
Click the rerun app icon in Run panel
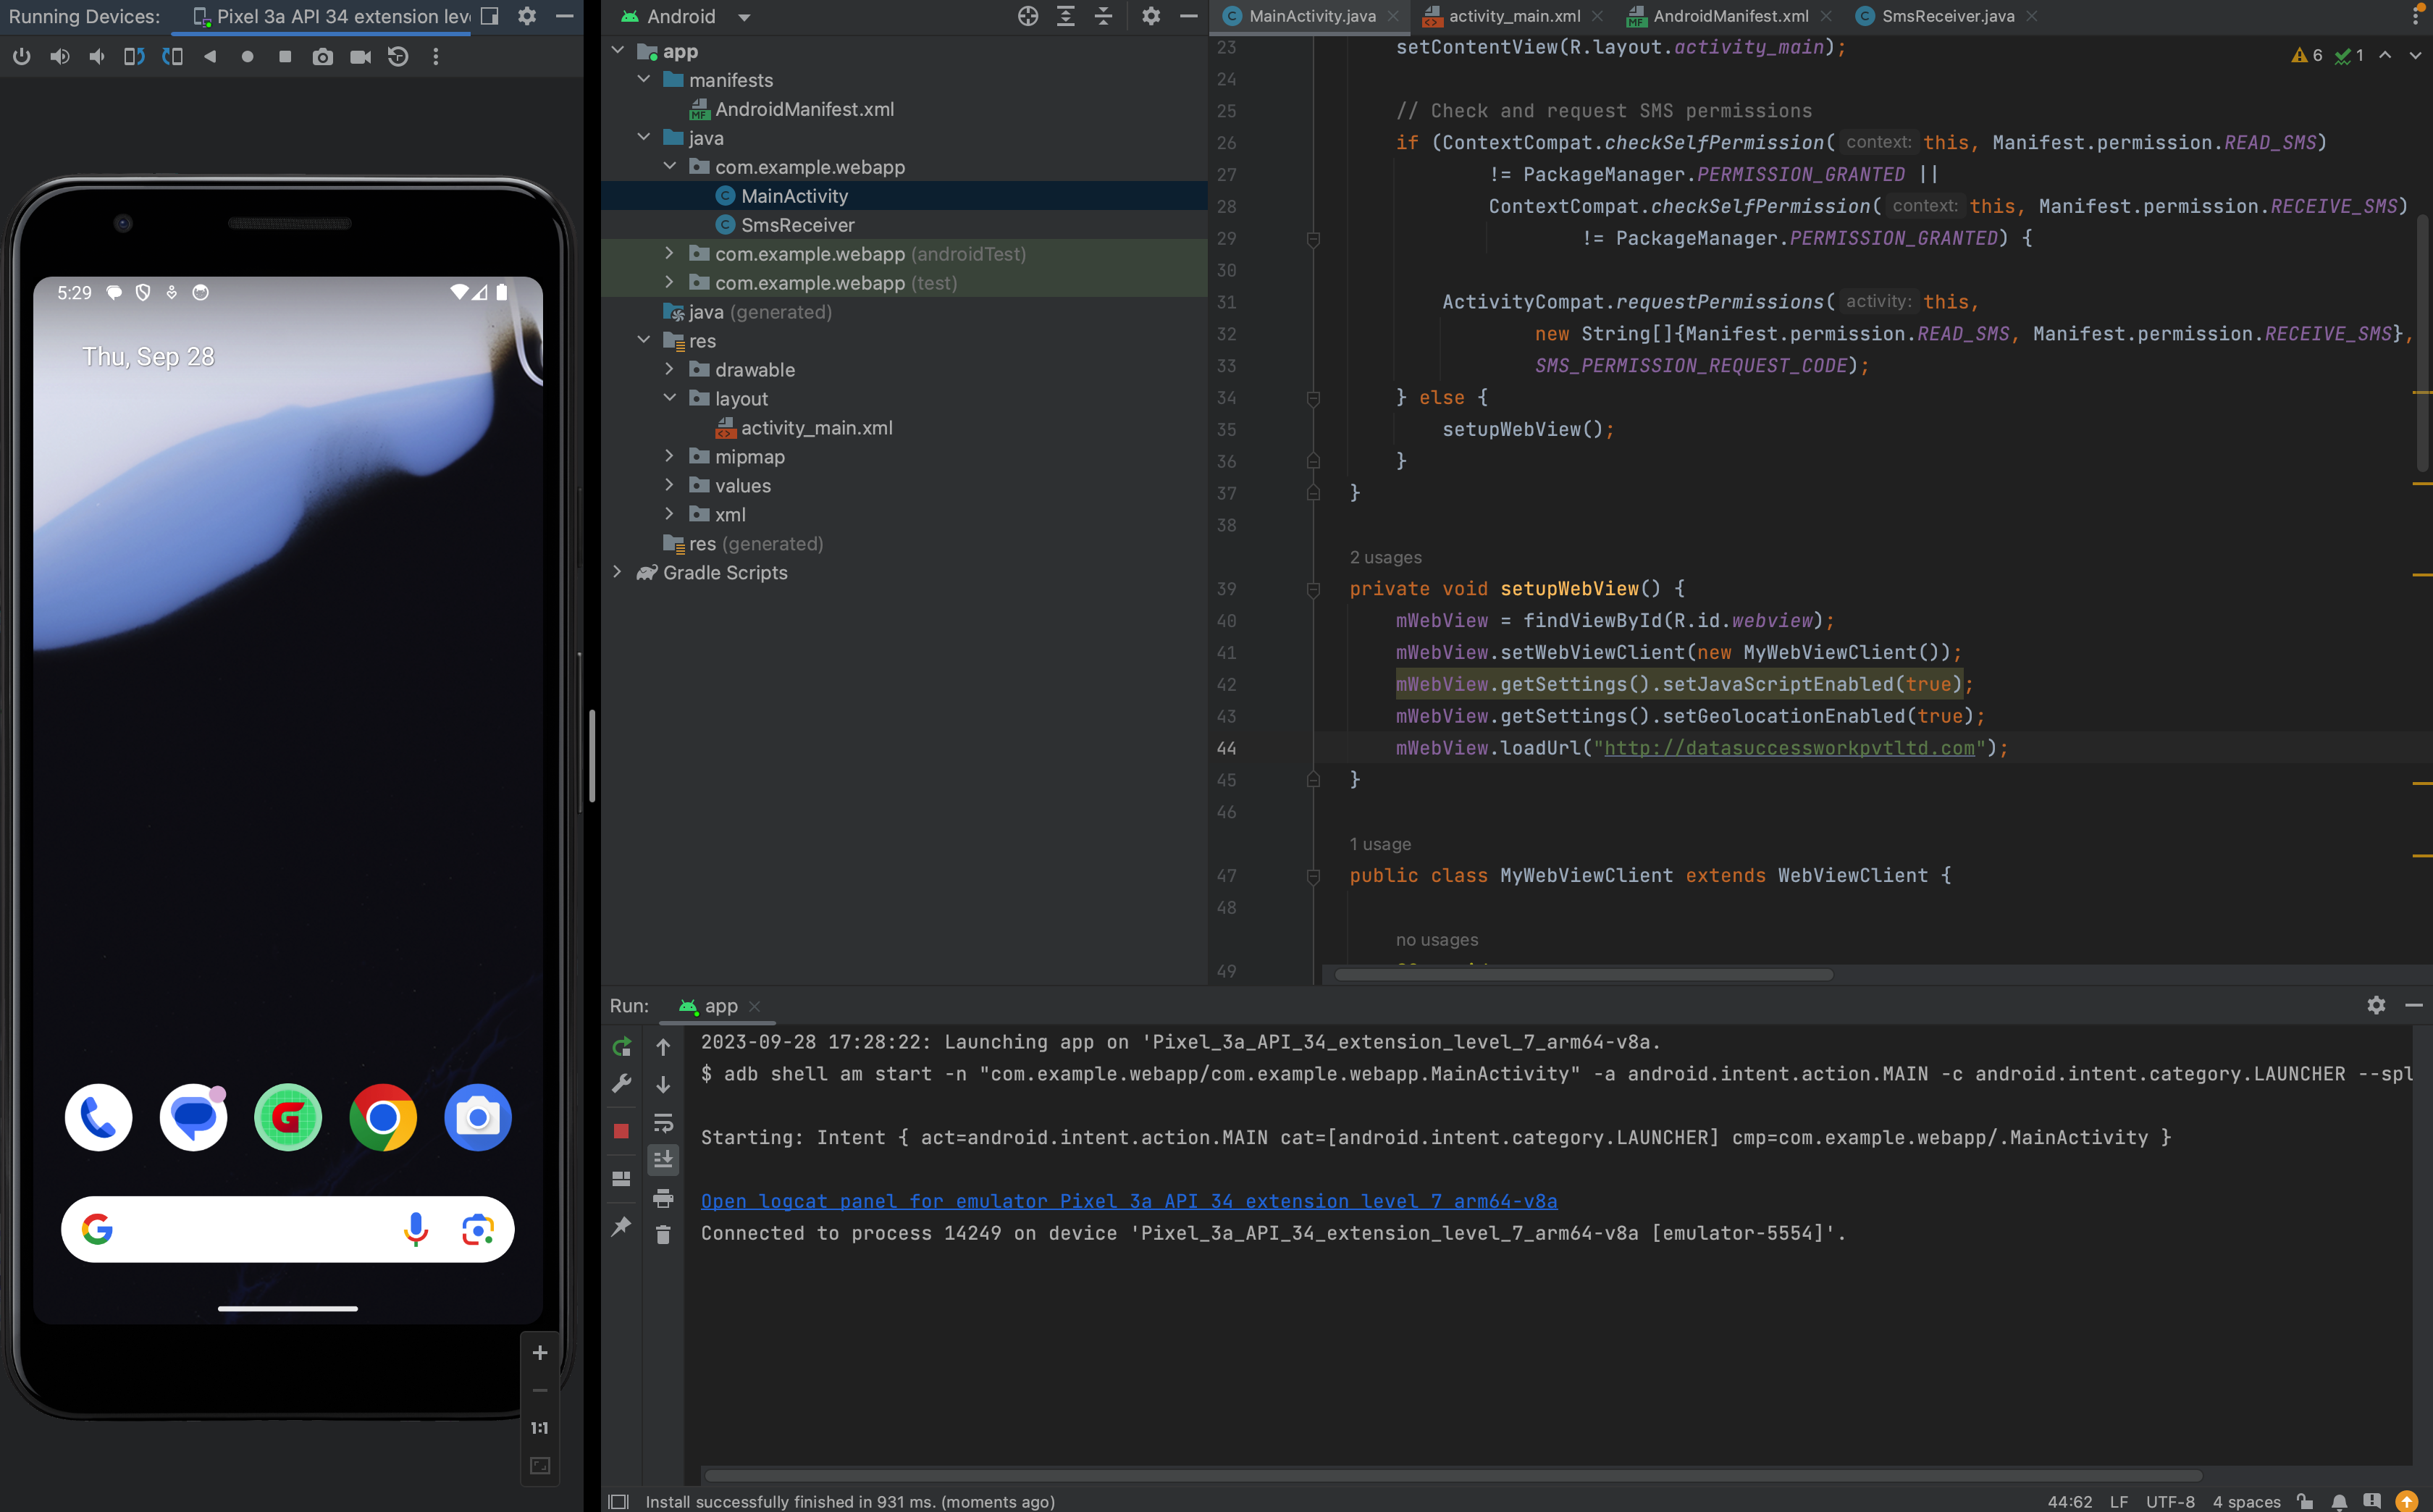pos(621,1047)
